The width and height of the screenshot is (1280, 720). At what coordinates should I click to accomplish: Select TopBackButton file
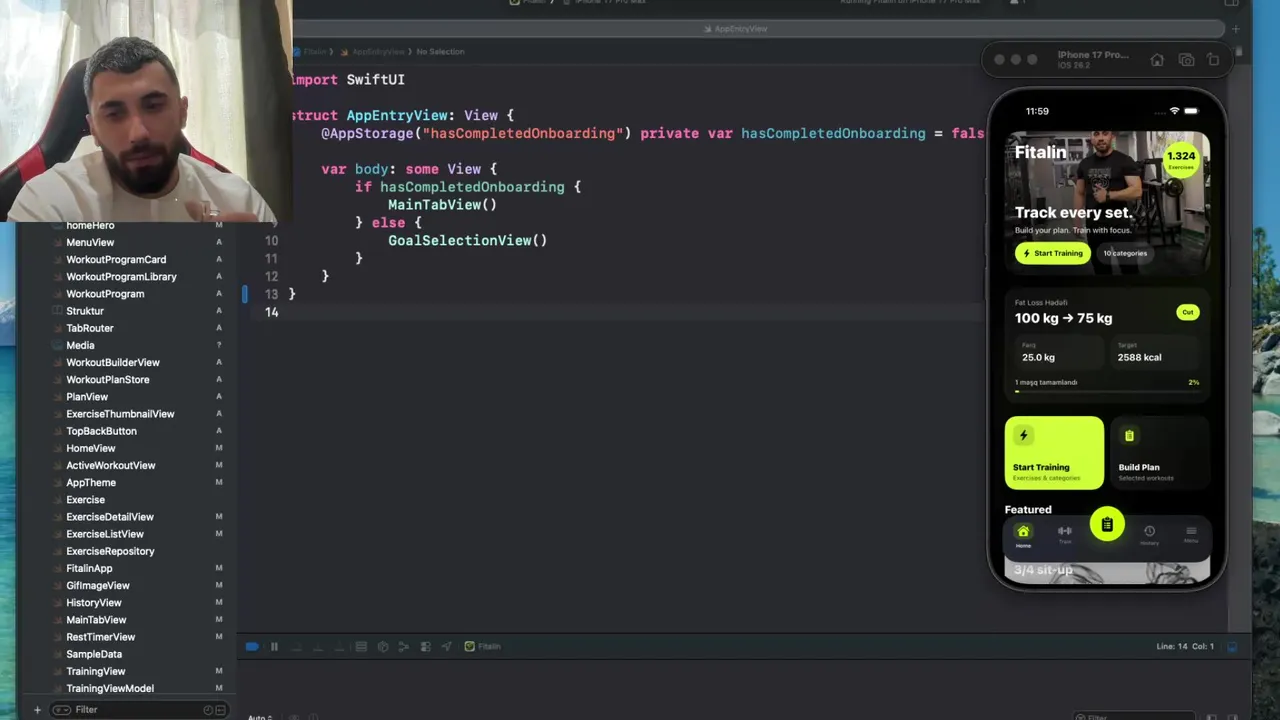101,431
